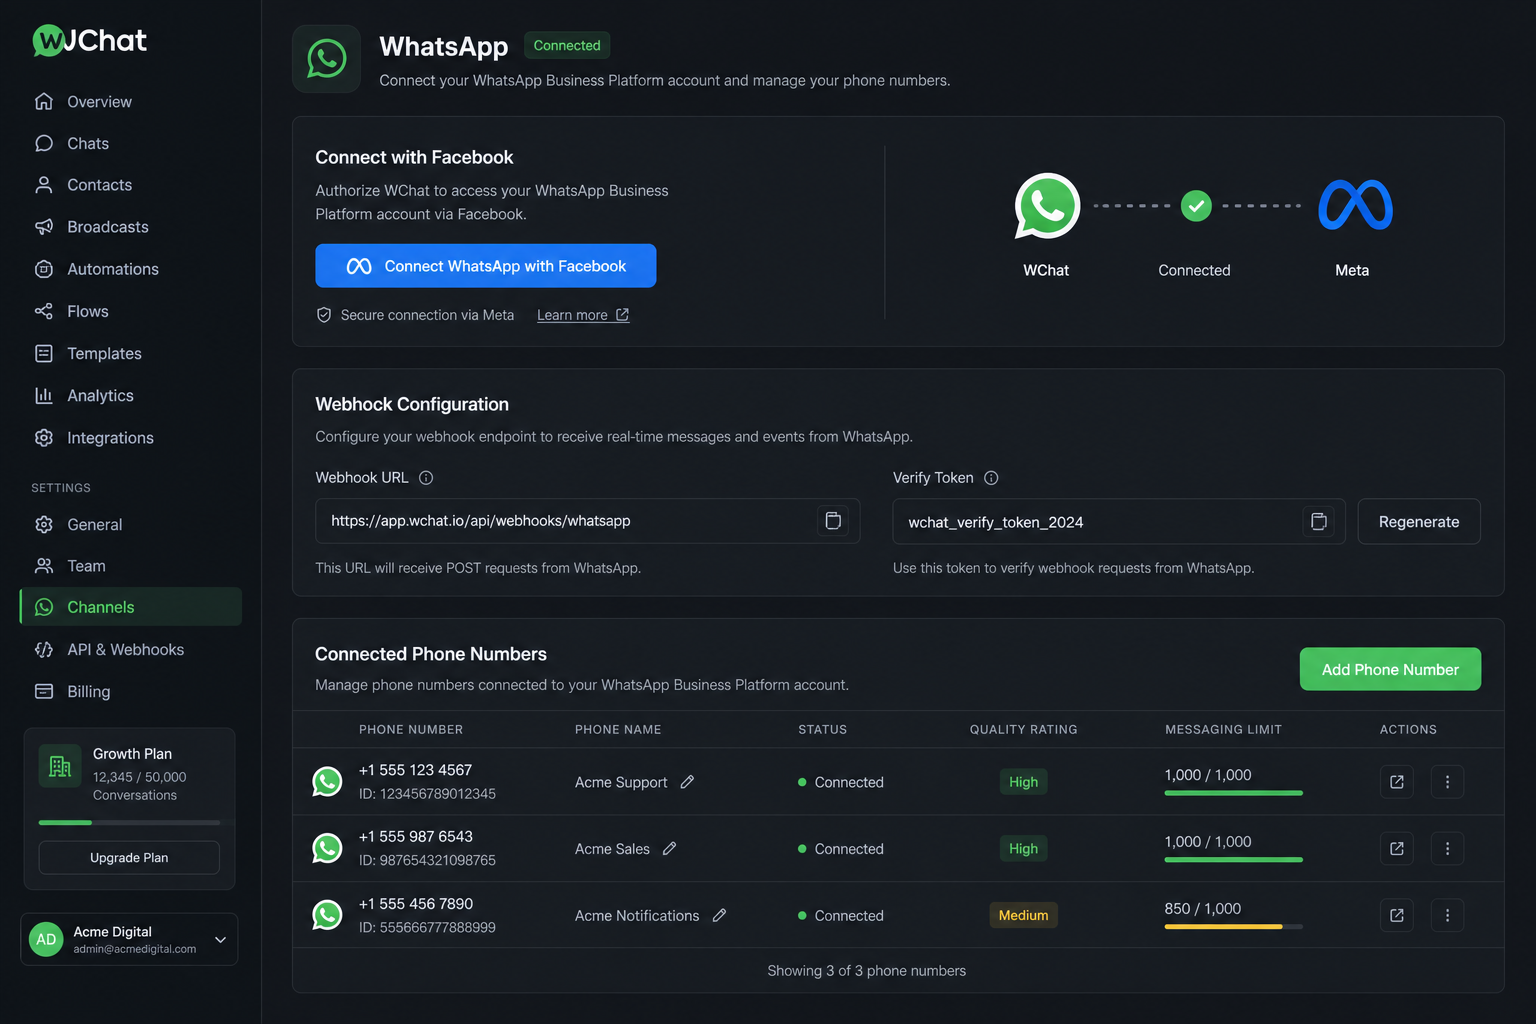This screenshot has height=1024, width=1536.
Task: Click WhatsApp icon in Acme Support row
Action: point(327,782)
